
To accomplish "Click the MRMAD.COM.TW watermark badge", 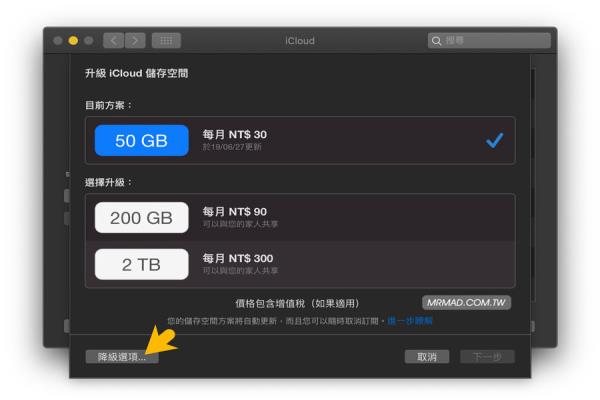I will pos(466,303).
